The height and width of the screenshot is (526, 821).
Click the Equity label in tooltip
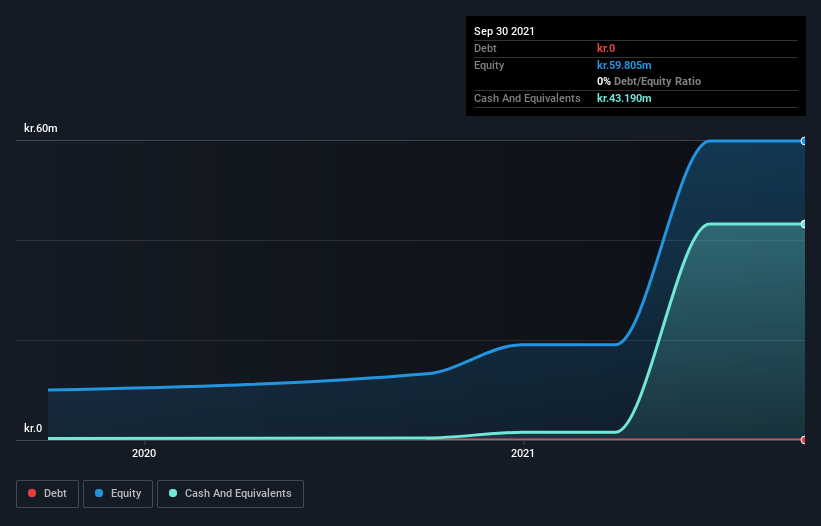[x=489, y=65]
